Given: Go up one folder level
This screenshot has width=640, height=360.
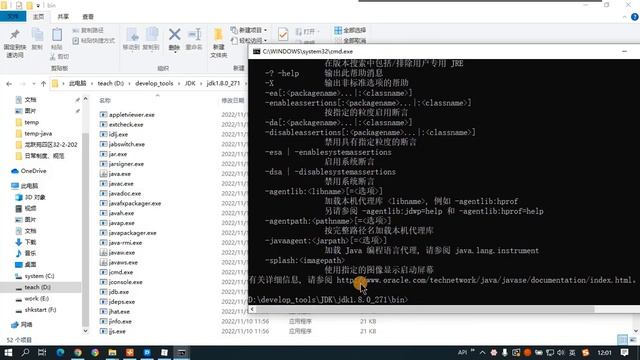Looking at the screenshot, I should click(x=43, y=84).
